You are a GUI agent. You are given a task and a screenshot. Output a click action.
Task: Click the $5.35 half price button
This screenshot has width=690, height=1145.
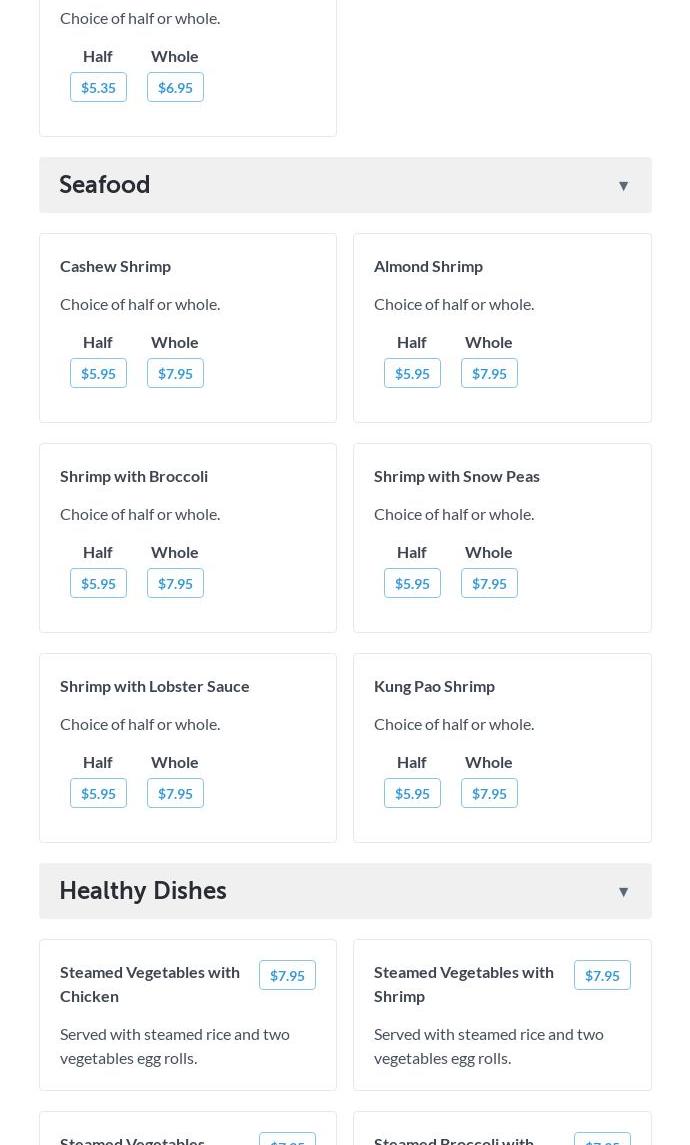98,87
